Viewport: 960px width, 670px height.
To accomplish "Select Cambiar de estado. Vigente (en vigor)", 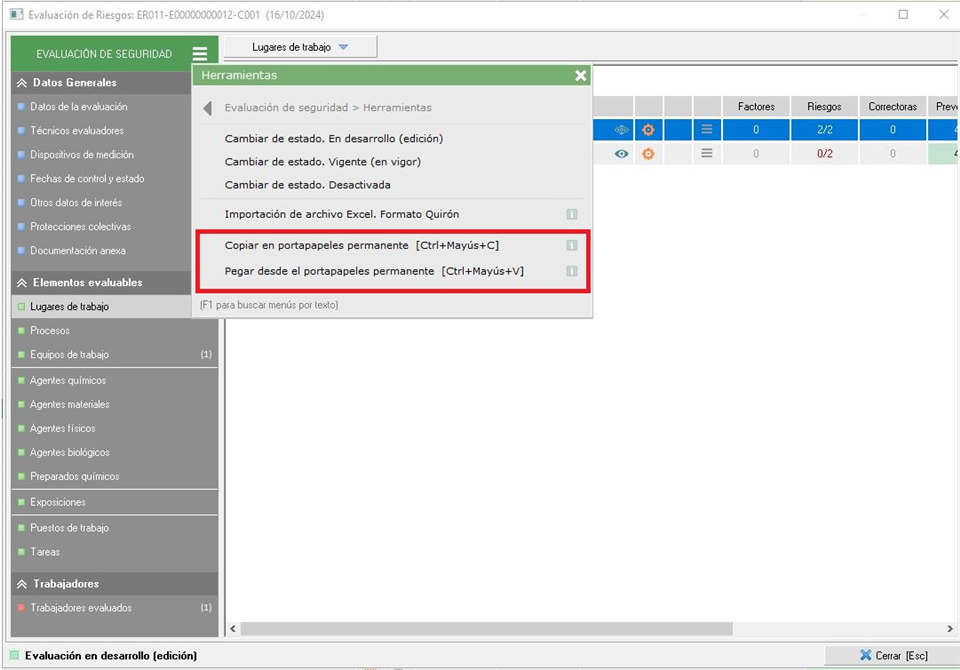I will click(322, 162).
